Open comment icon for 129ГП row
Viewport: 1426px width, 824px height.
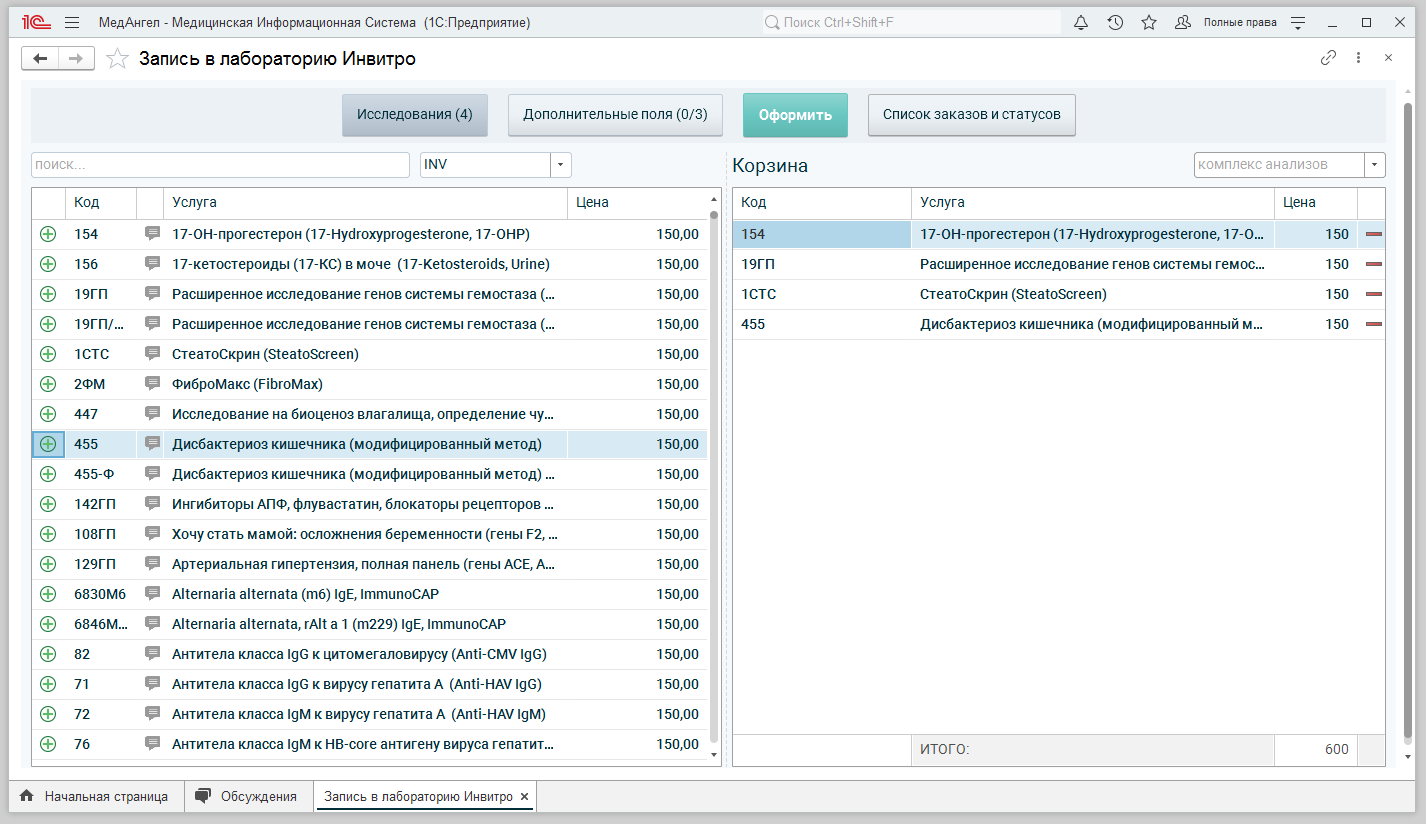[152, 564]
